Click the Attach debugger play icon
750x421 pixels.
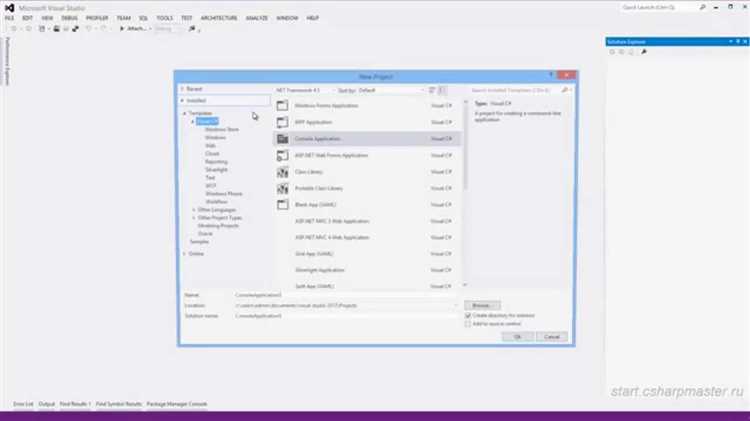click(122, 29)
